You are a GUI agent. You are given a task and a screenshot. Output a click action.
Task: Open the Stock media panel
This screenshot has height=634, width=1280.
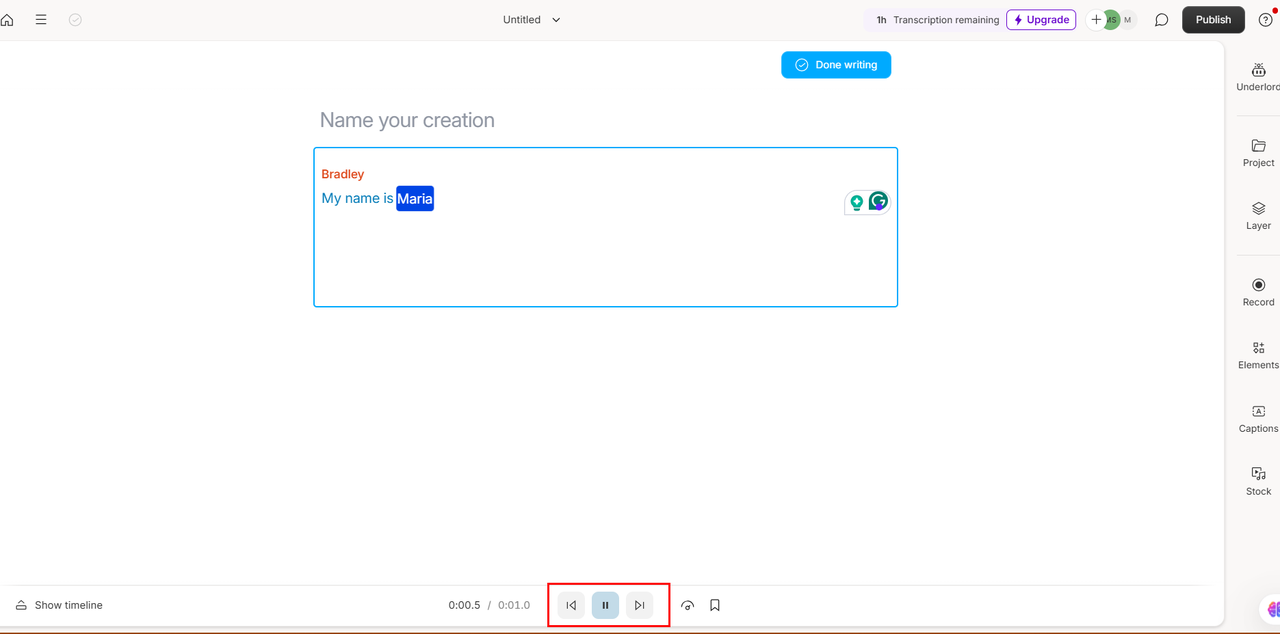point(1258,481)
